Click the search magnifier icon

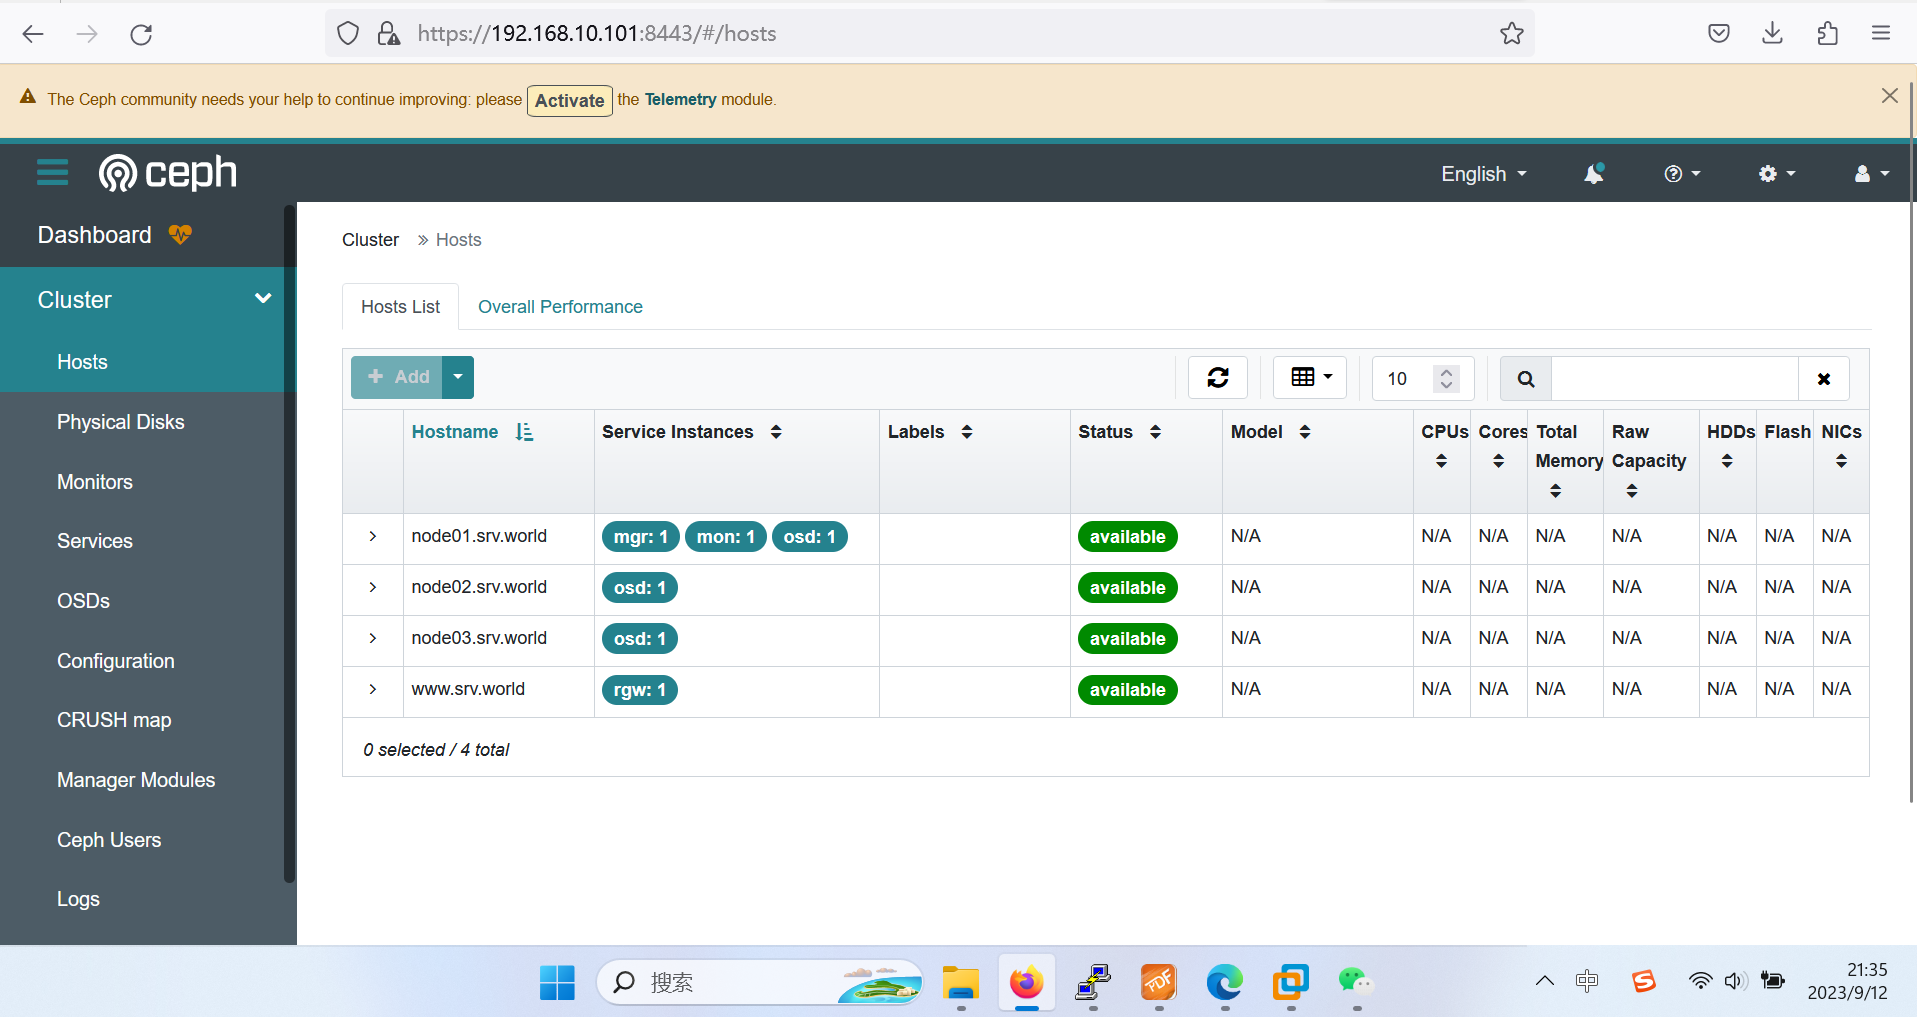tap(1526, 379)
